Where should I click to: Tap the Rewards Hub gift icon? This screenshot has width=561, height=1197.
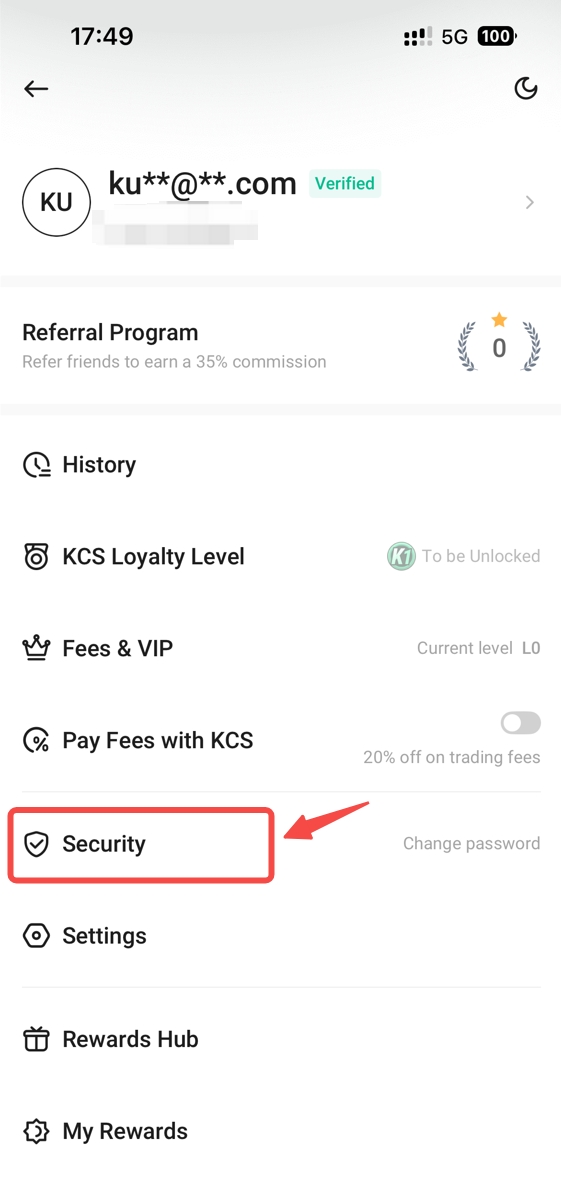coord(37,1039)
